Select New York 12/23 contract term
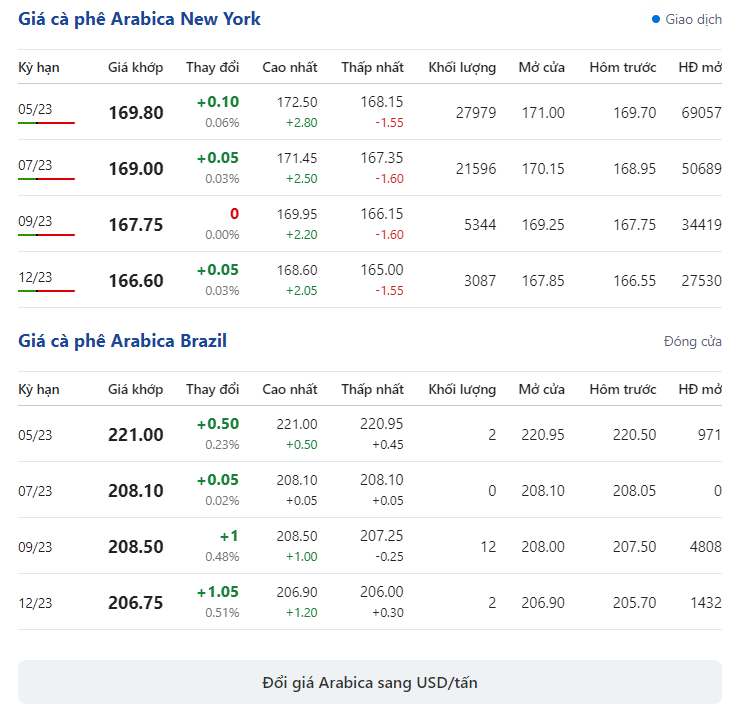This screenshot has height=712, width=735. point(35,277)
